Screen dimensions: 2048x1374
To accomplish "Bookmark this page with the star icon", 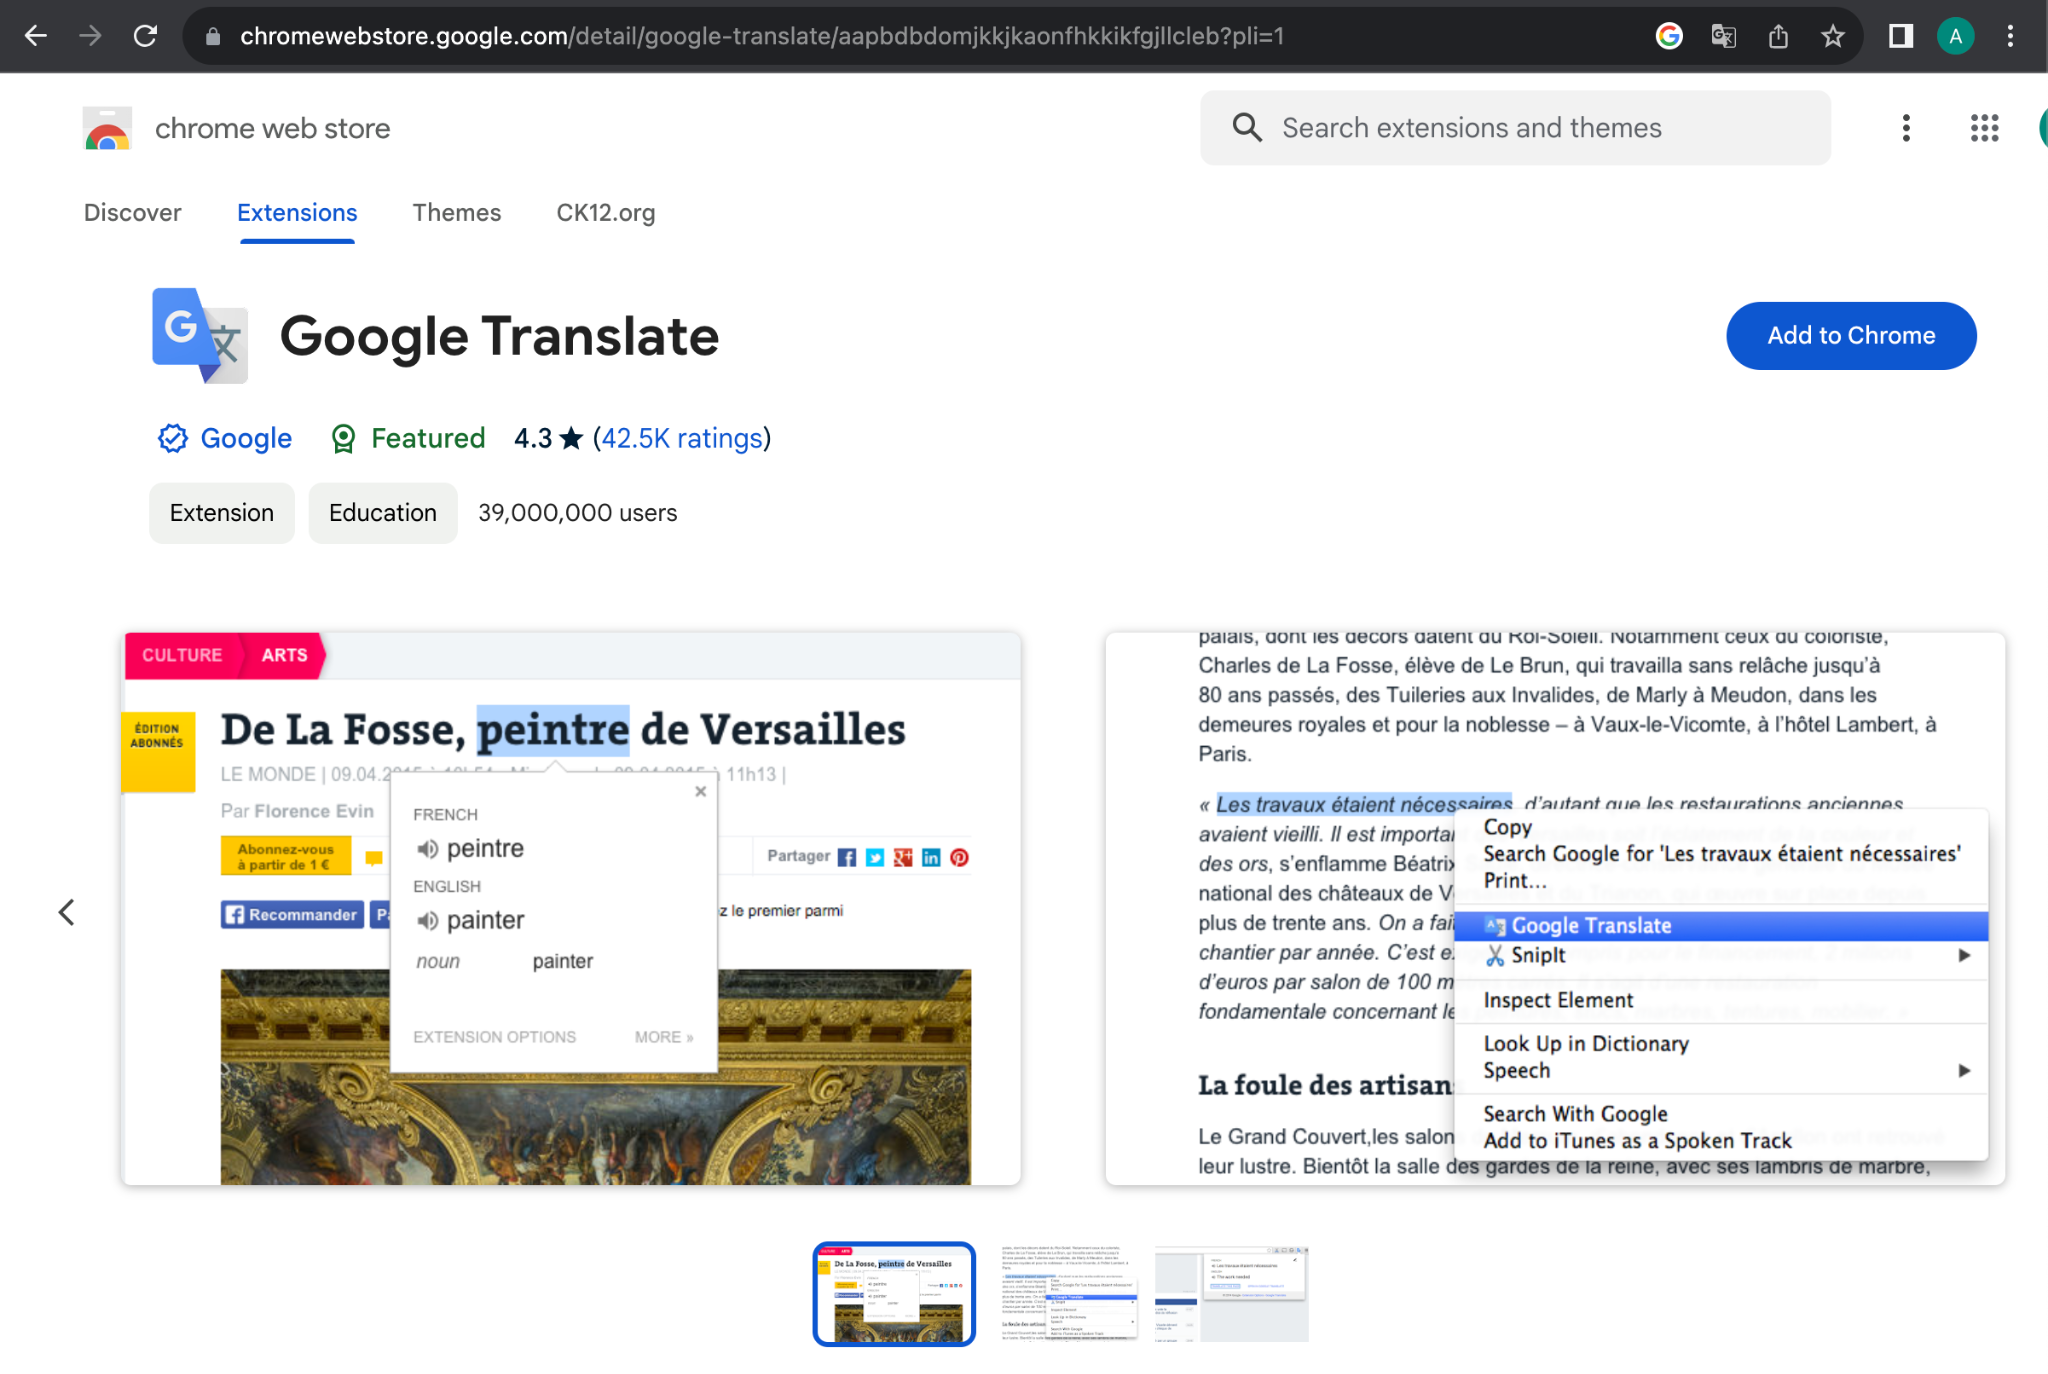I will click(1832, 37).
